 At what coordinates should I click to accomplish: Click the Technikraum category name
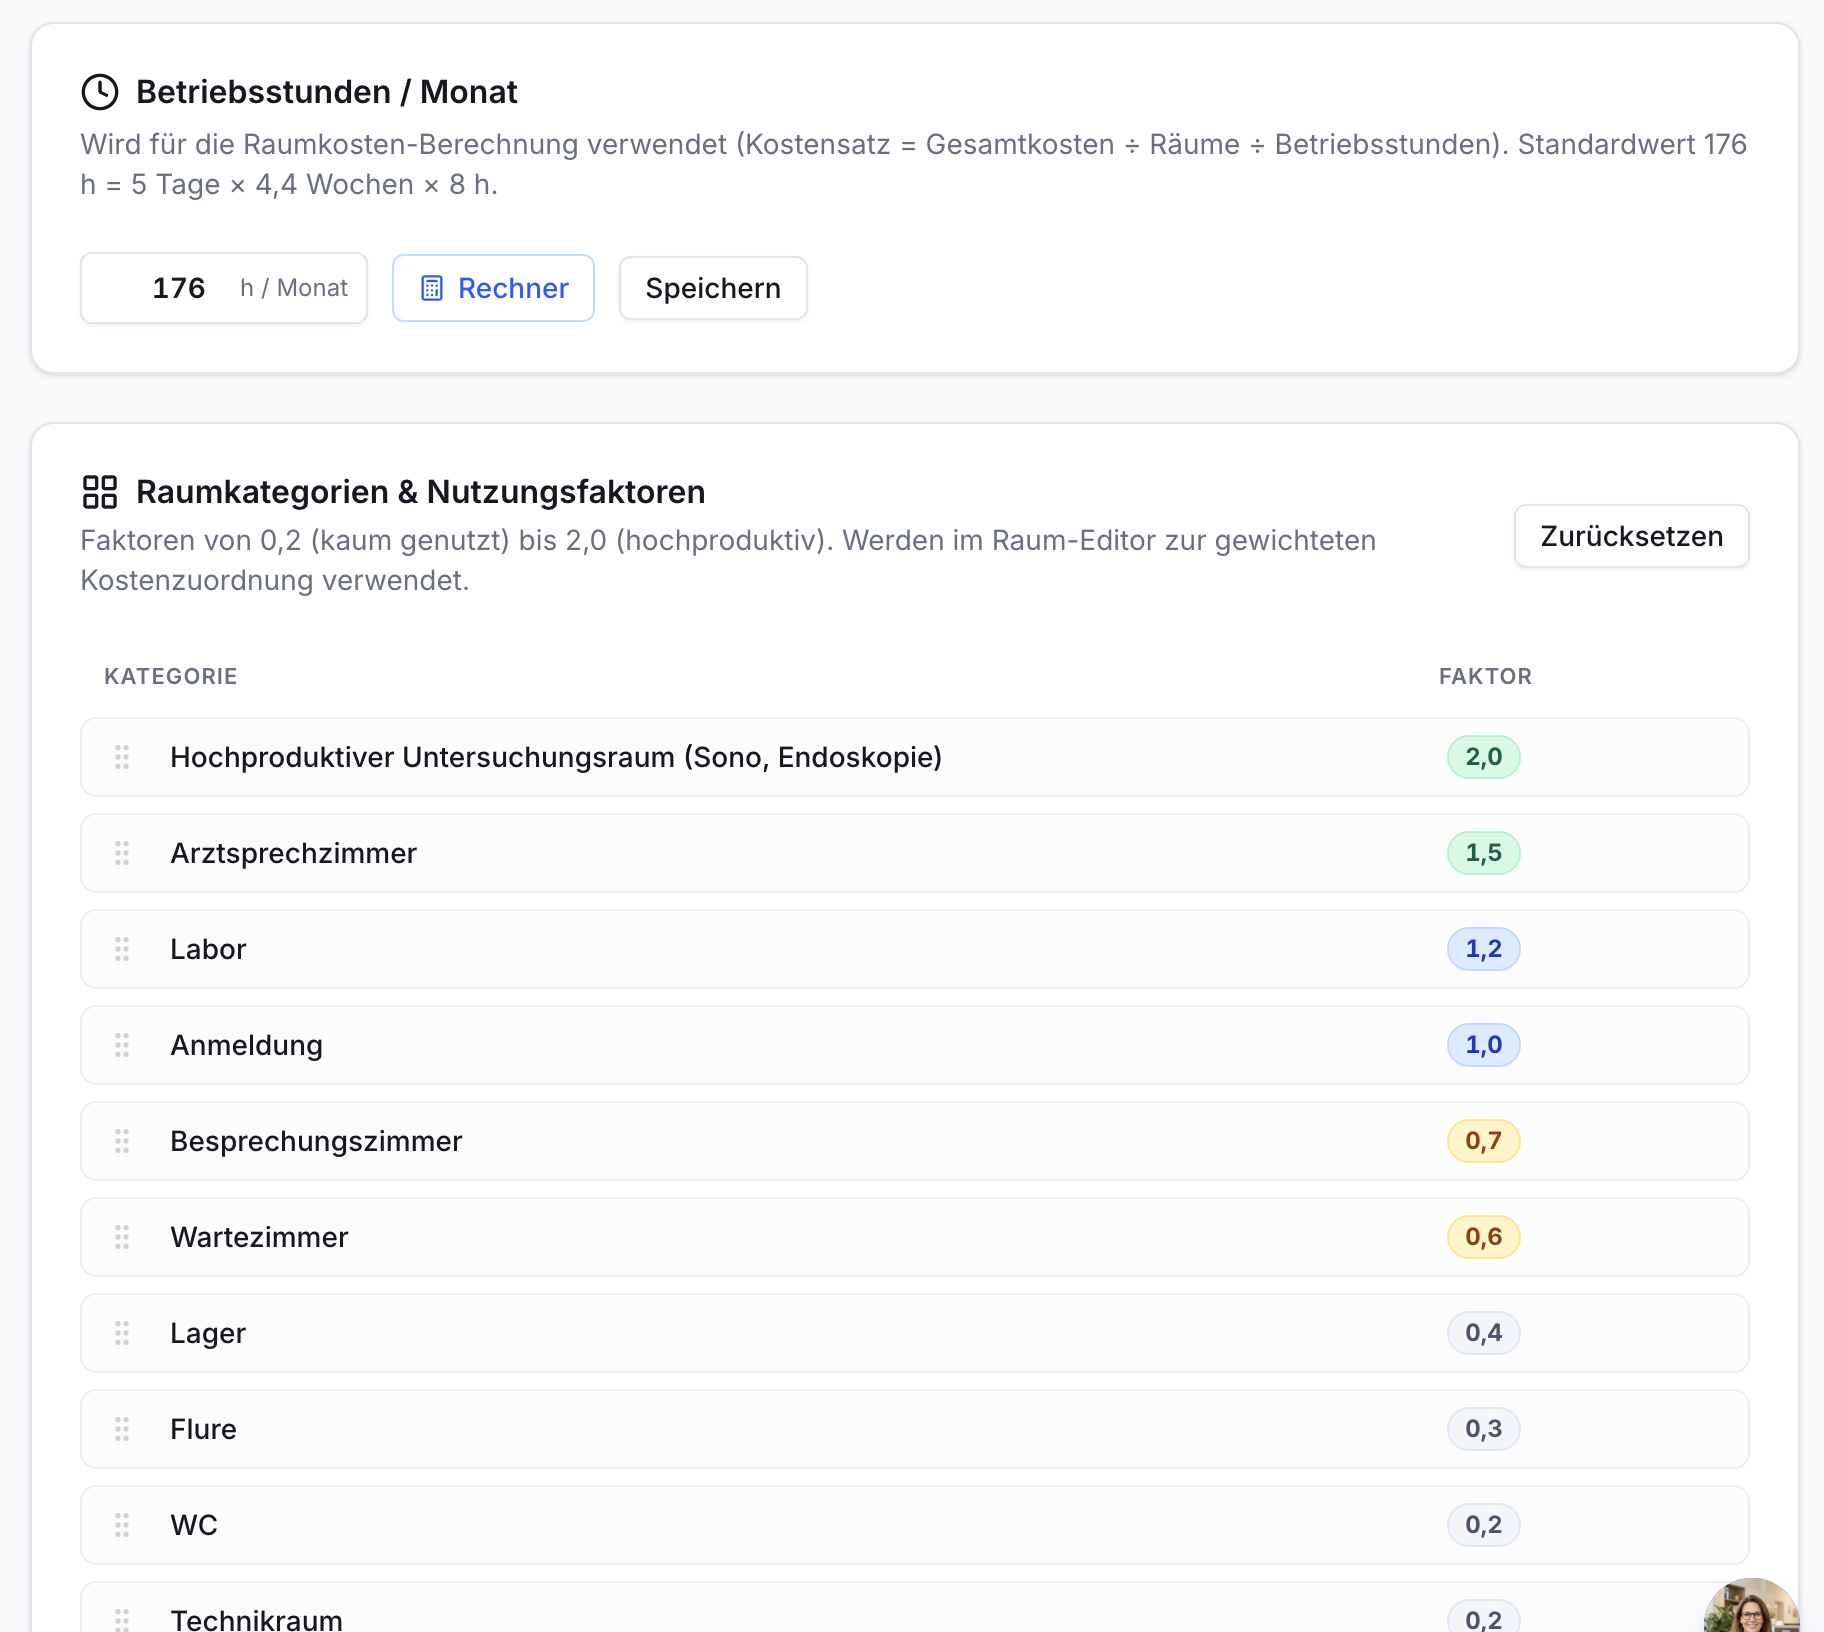point(256,1620)
